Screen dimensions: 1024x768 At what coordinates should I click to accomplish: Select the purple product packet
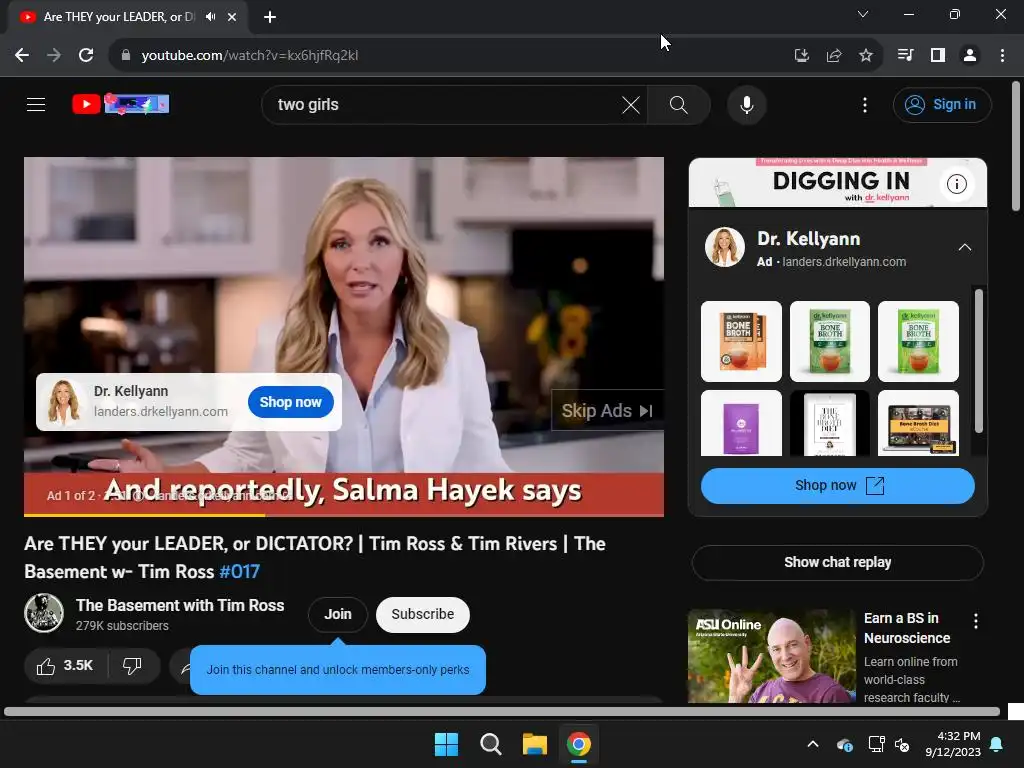point(741,423)
